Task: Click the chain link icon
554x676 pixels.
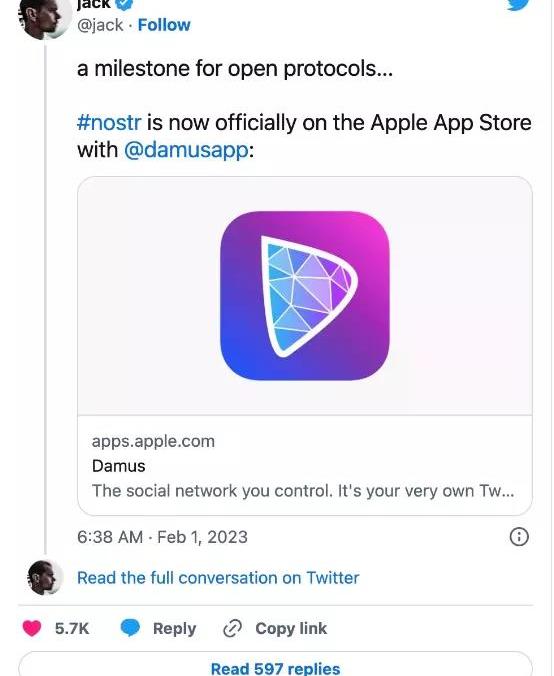Action: tap(232, 628)
